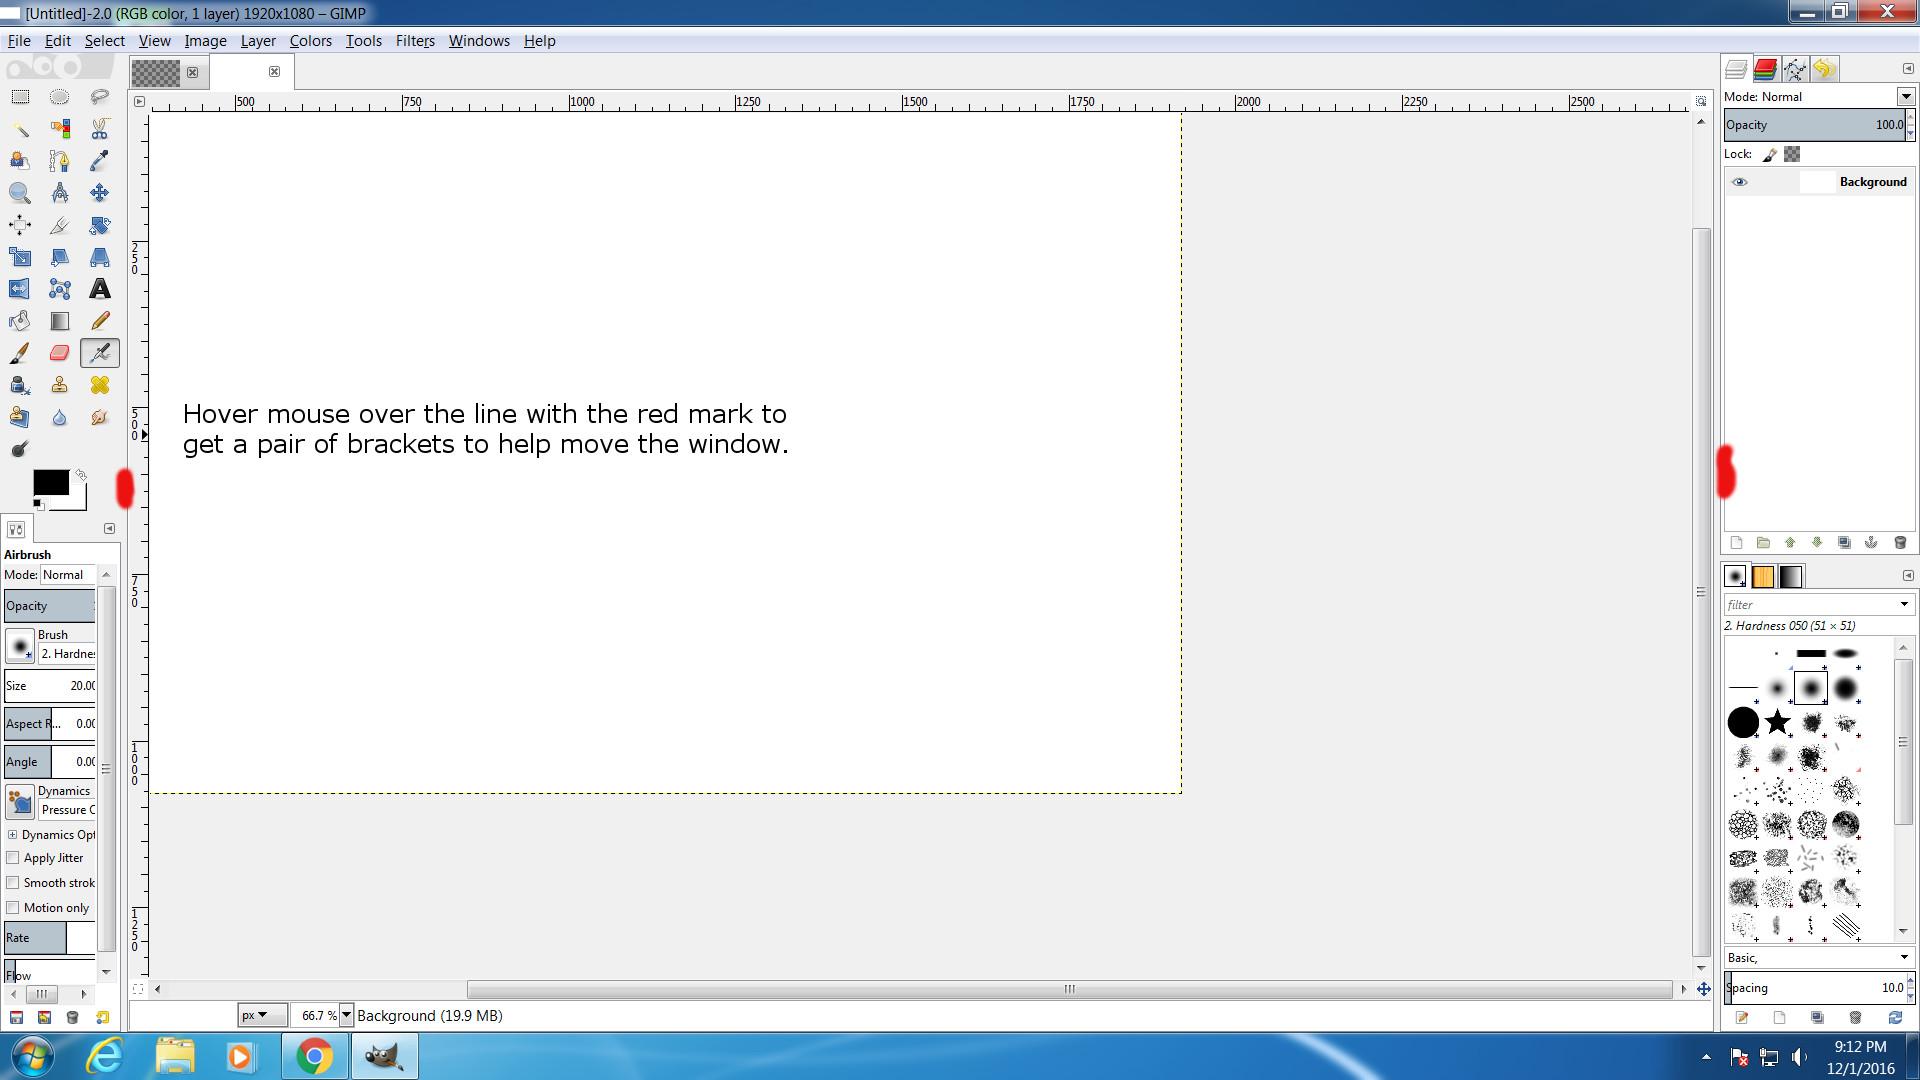Viewport: 1920px width, 1080px height.
Task: Select the Move tool
Action: coord(99,193)
